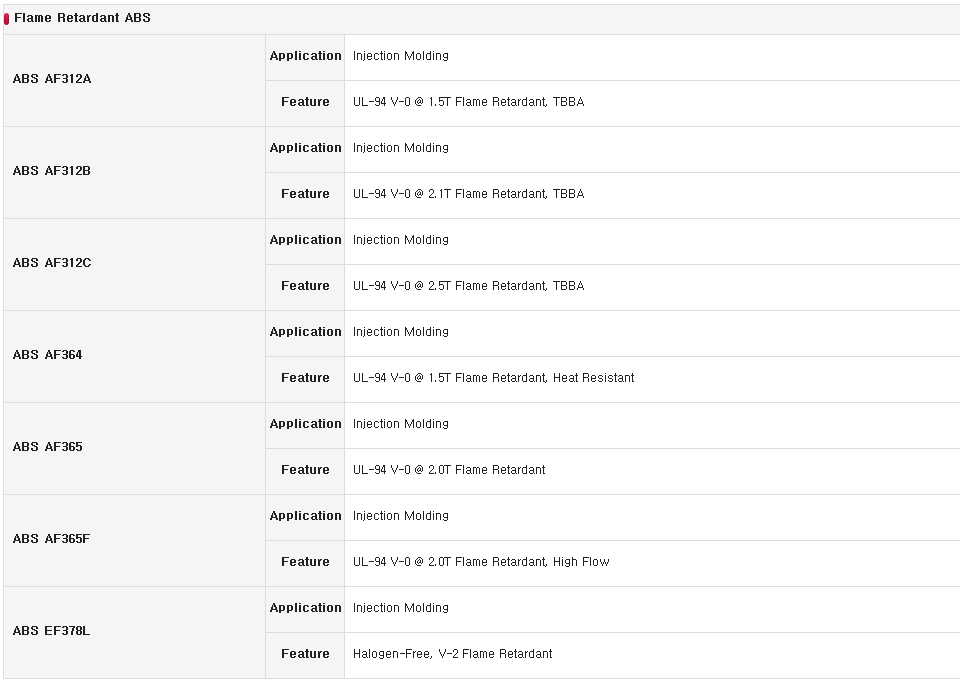The height and width of the screenshot is (686, 960).
Task: Click Application label in AF312A row
Action: [x=306, y=56]
